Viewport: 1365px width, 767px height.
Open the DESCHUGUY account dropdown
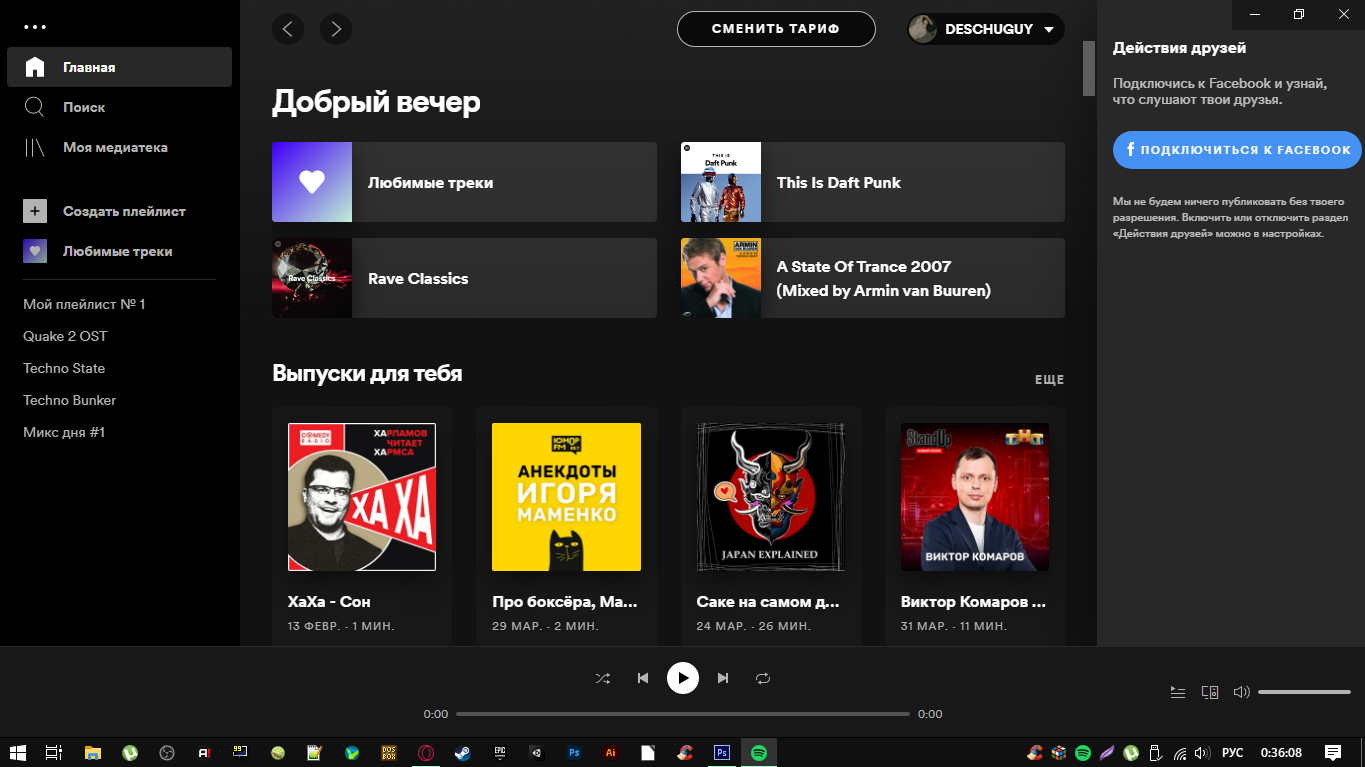pyautogui.click(x=985, y=29)
